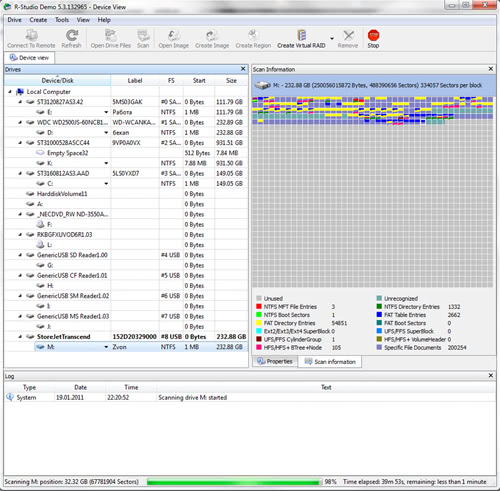Viewport: 500px width, 491px height.
Task: Collapse the ST31000528ASCC44 drive node
Action: coord(20,143)
